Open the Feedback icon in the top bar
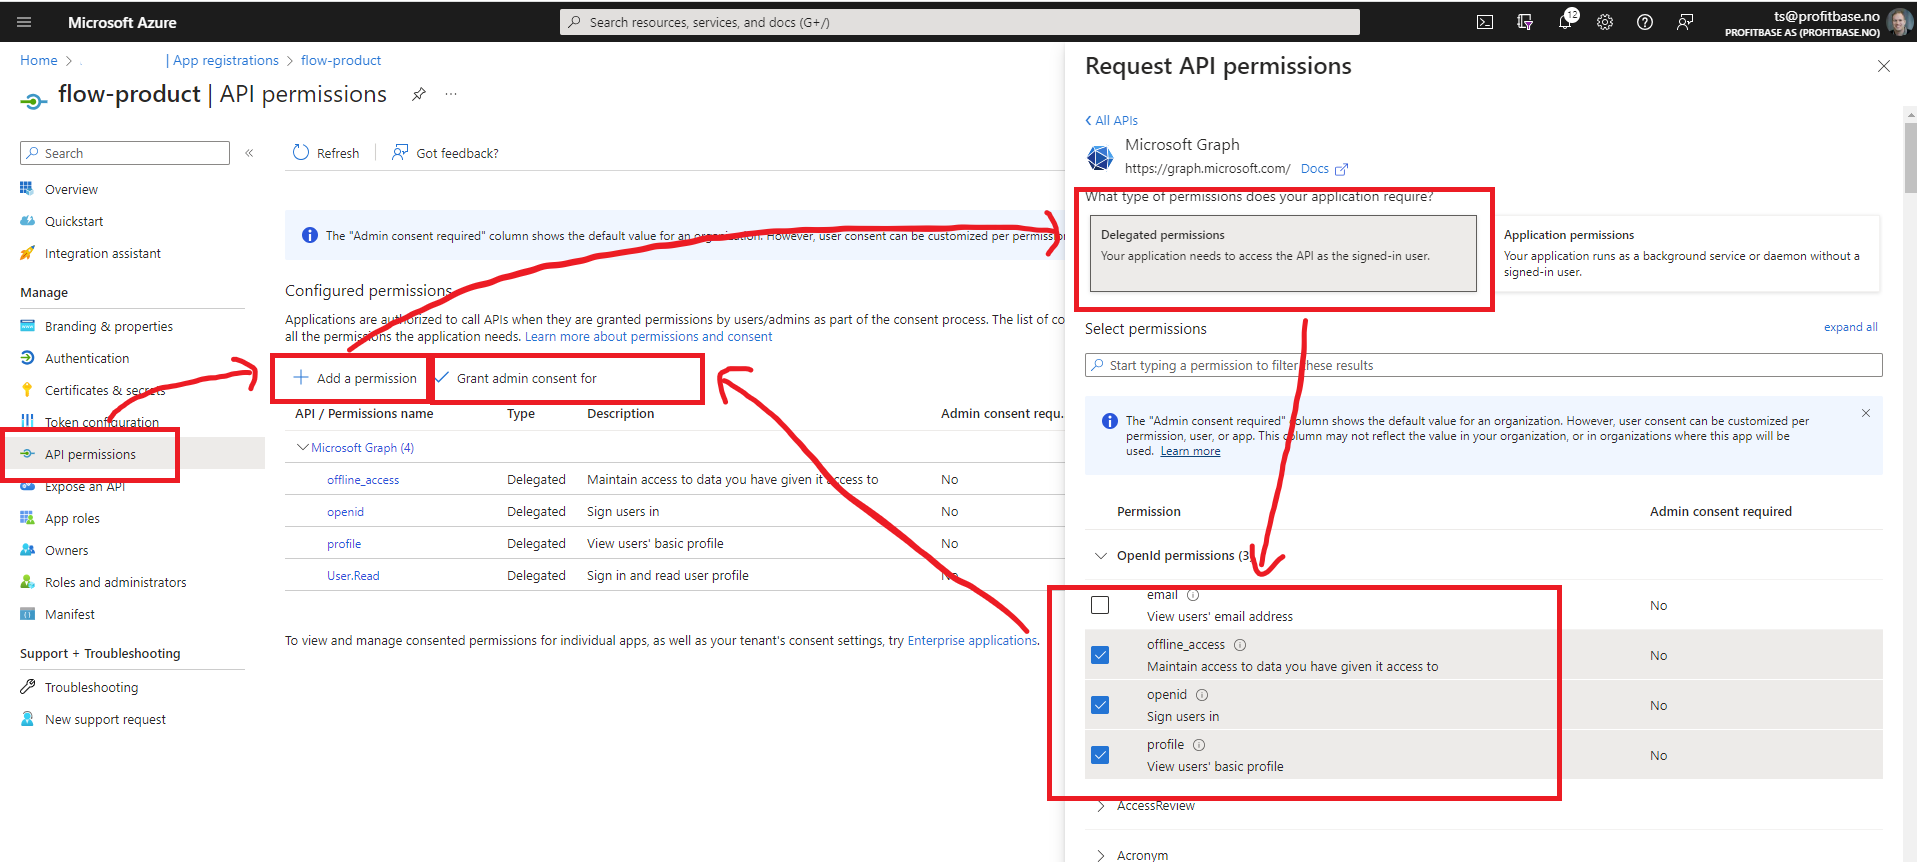Viewport: 1917px width, 862px height. click(1685, 22)
